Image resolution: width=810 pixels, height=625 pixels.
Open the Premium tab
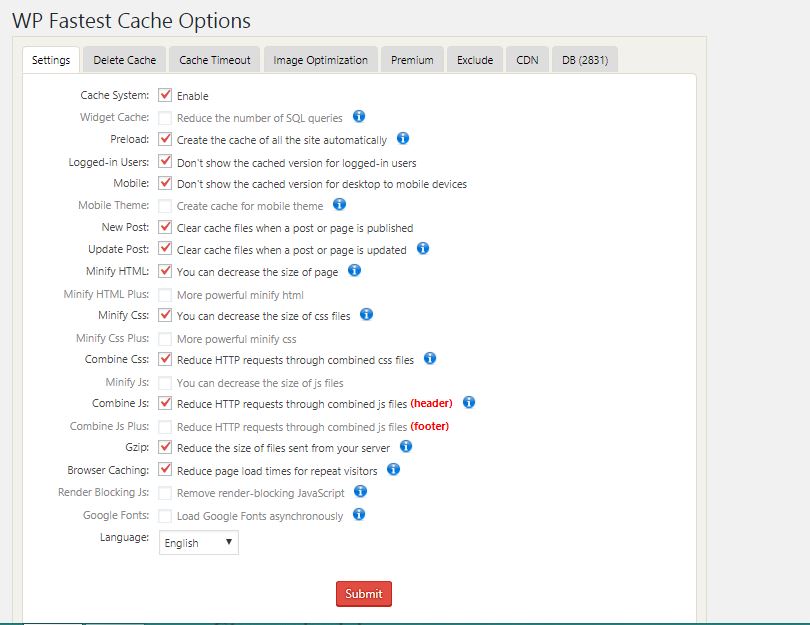point(412,60)
